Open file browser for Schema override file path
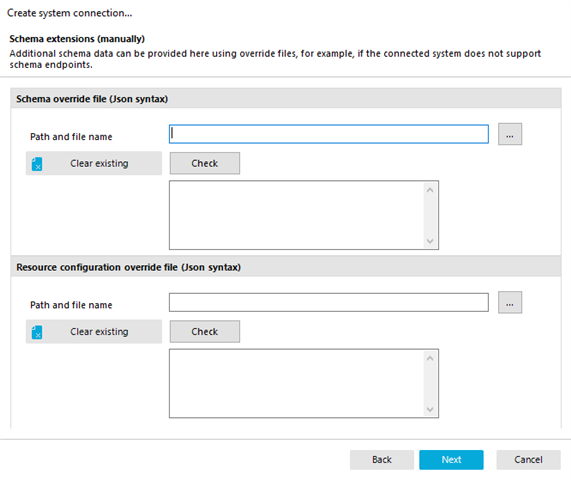571x480 pixels. click(x=510, y=134)
